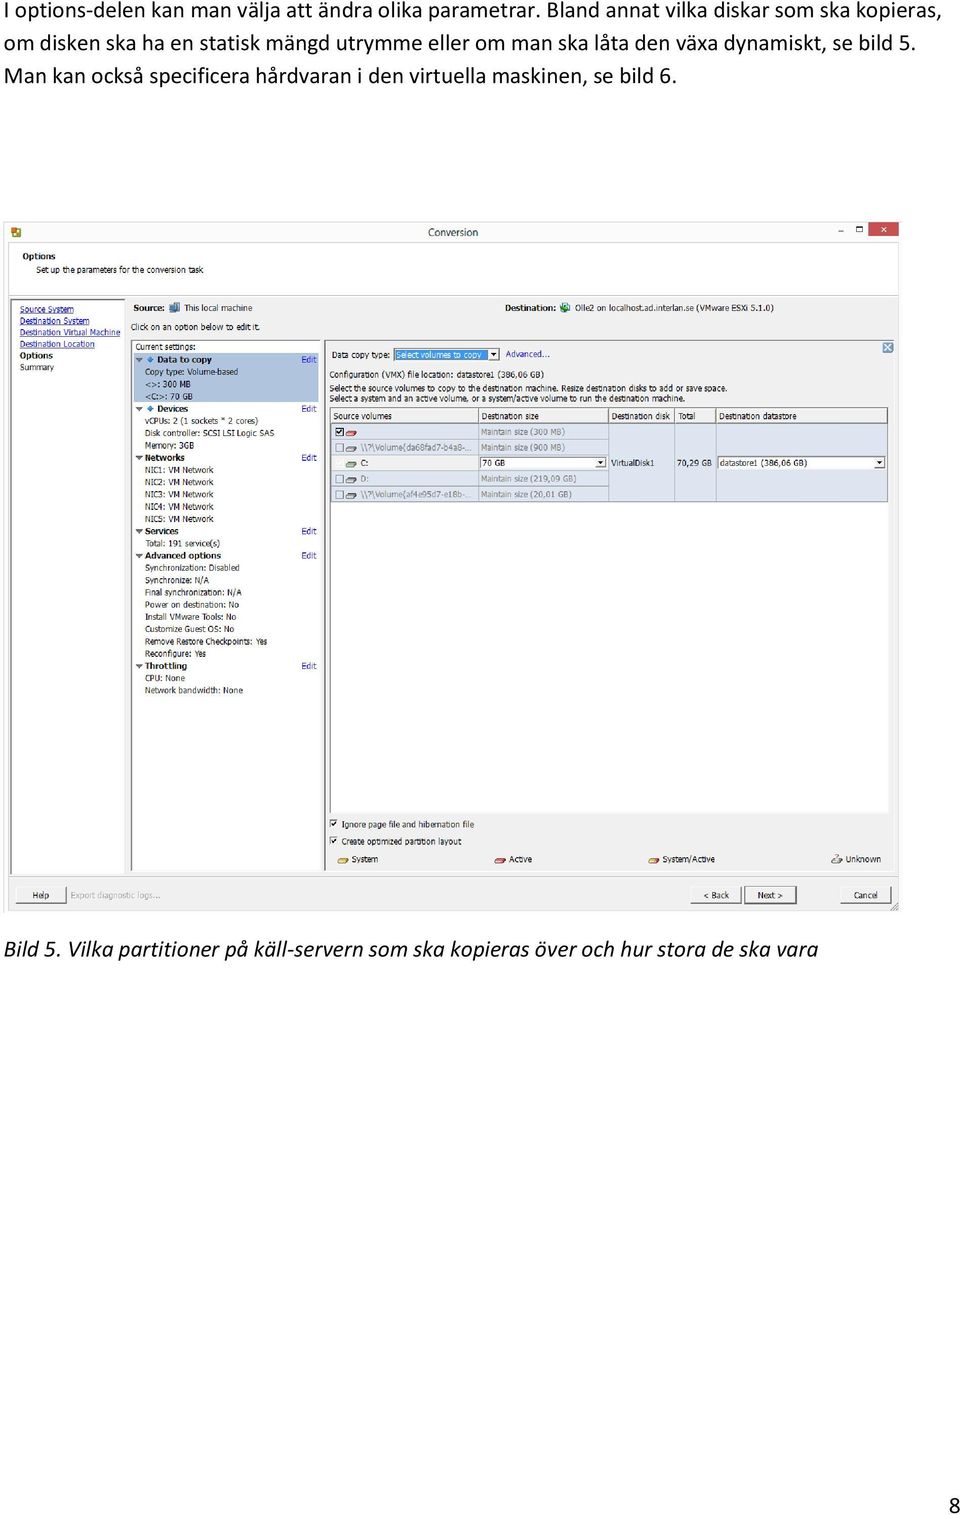
Task: Click the destination ESXi server icon
Action: tap(565, 308)
